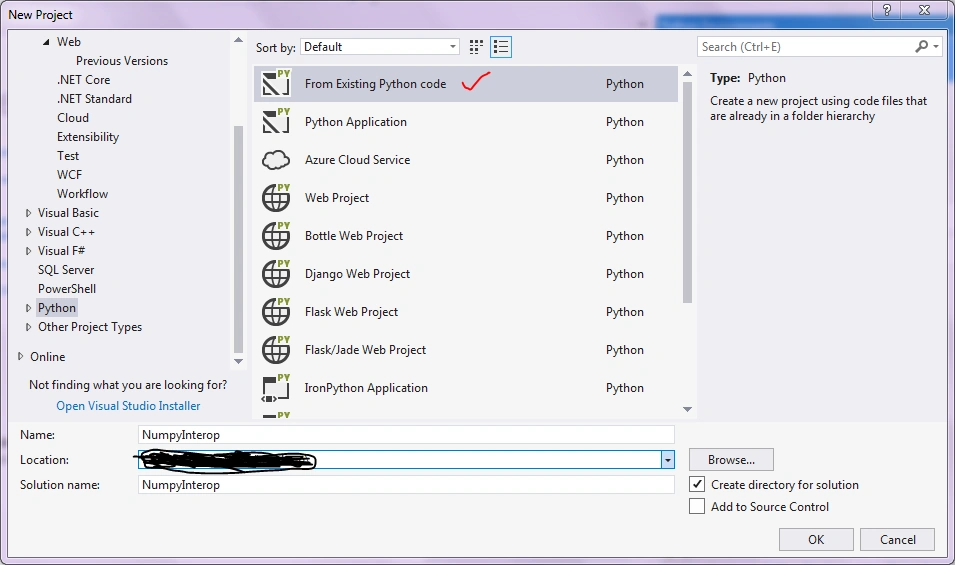This screenshot has width=955, height=565.
Task: Click the IronPython Application template icon
Action: coord(276,388)
